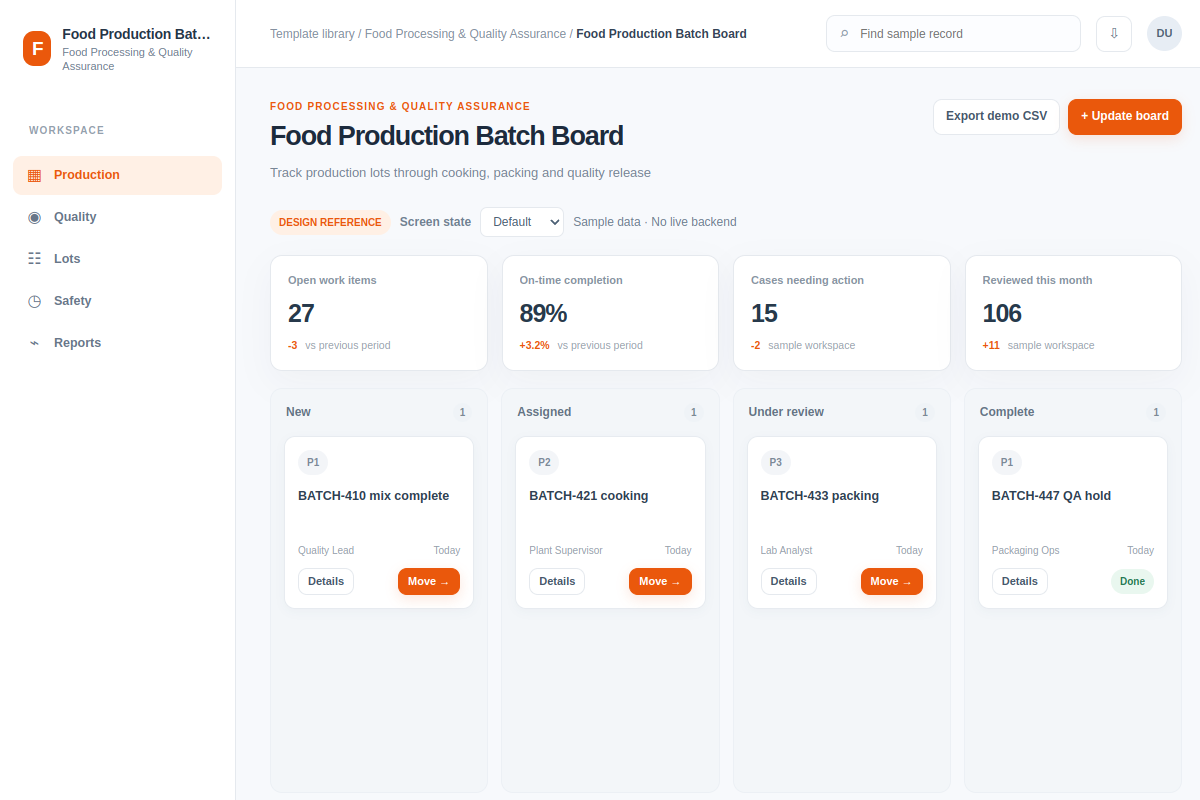Image resolution: width=1200 pixels, height=800 pixels.
Task: Click the 'Lab Analyst' assignee text
Action: (x=787, y=550)
